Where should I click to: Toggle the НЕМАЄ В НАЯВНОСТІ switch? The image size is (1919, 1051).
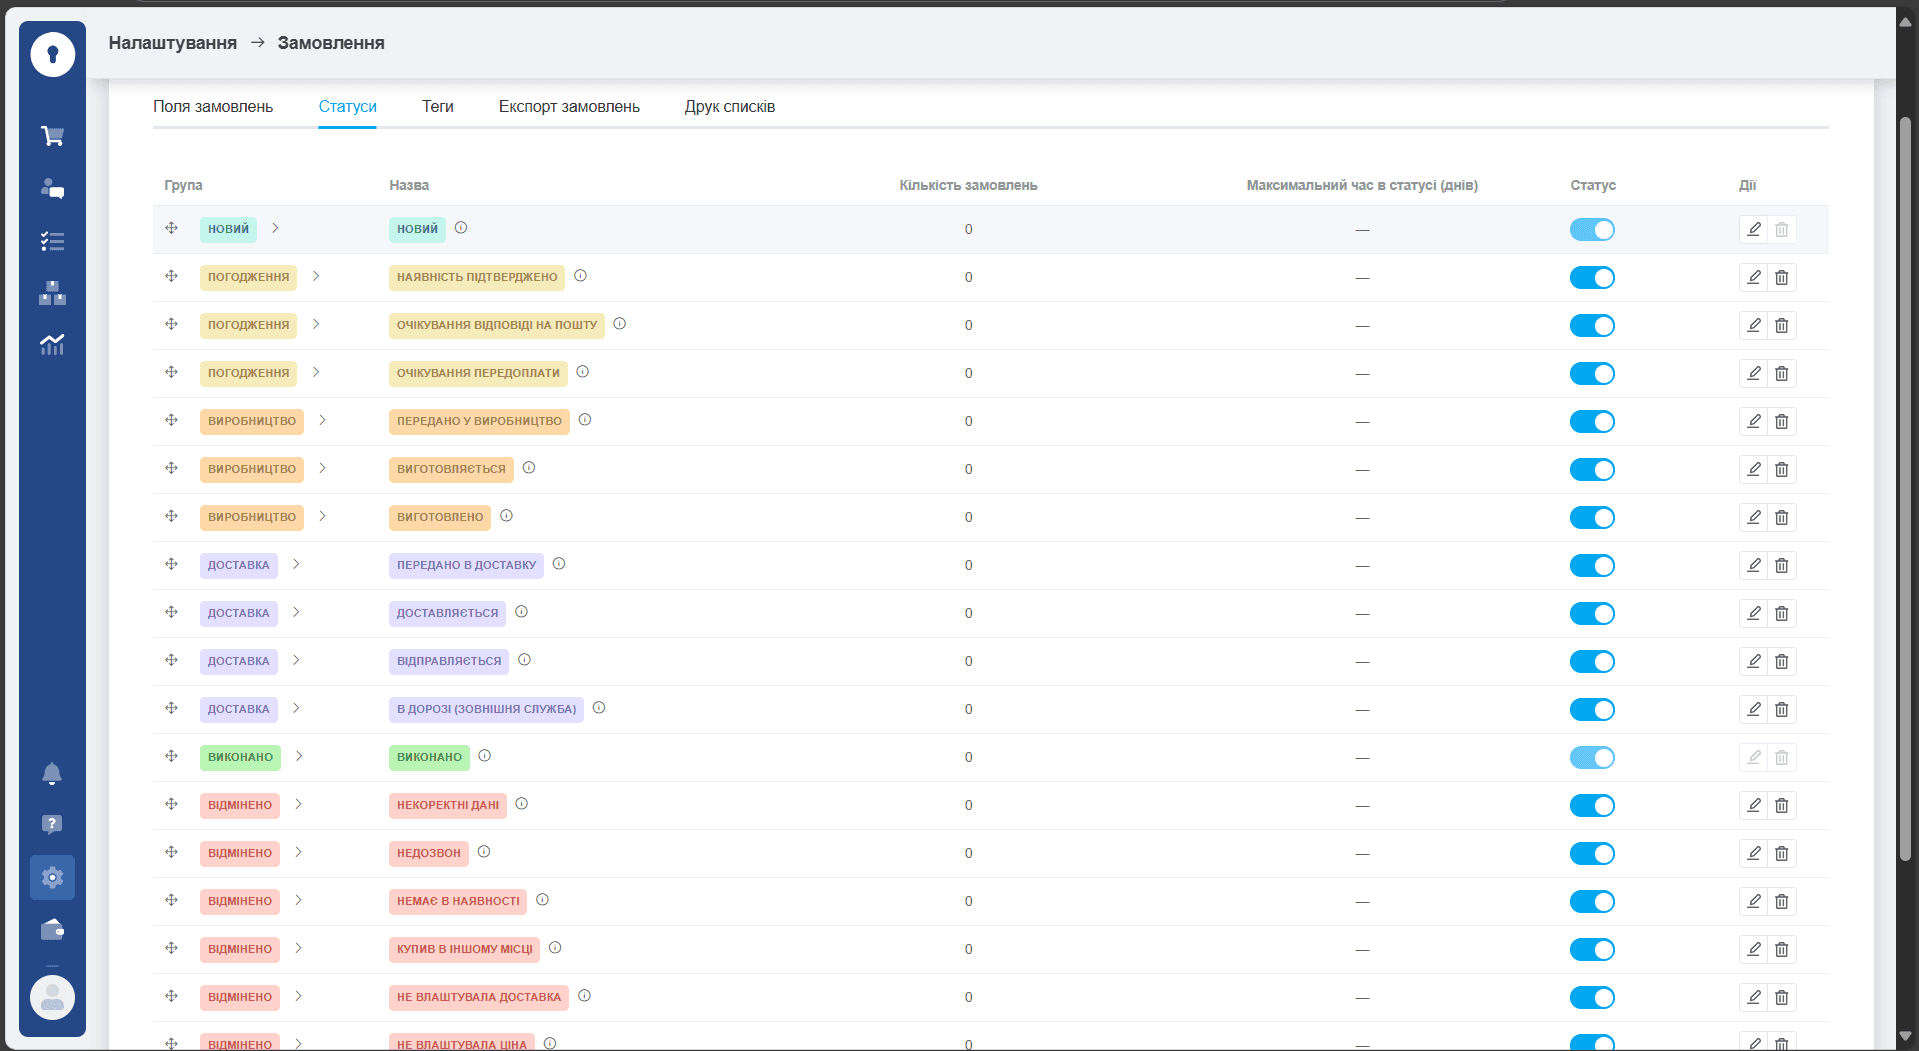point(1592,901)
